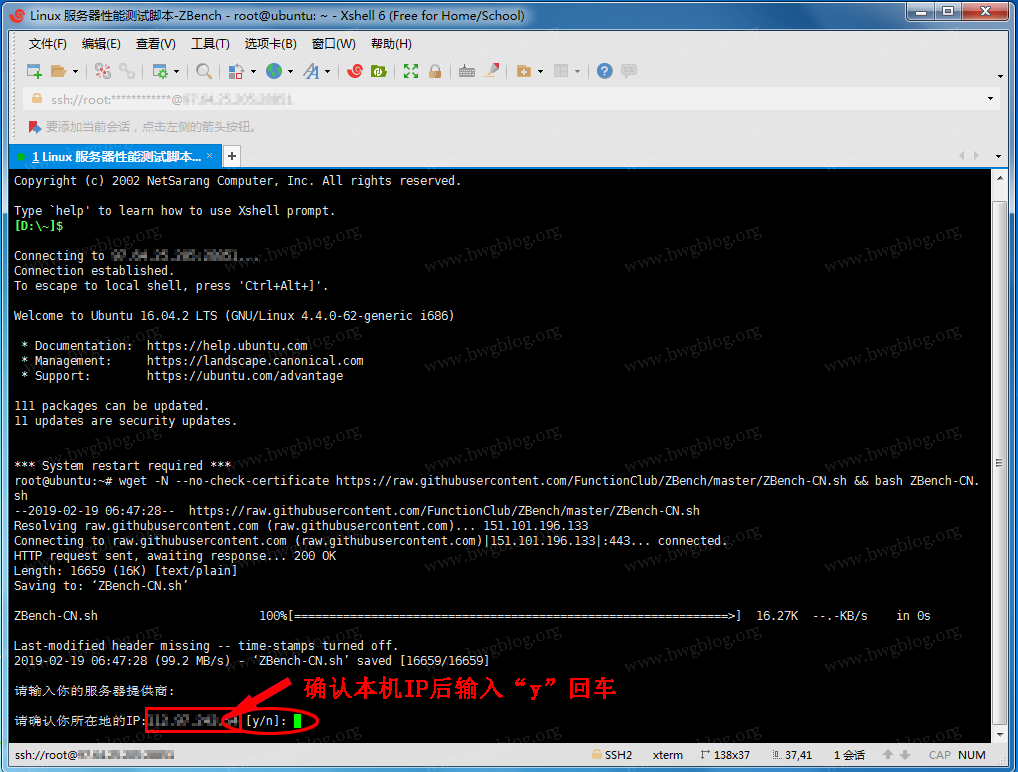The image size is (1018, 772).
Task: Open the 帮助(H) menu
Action: coord(391,44)
